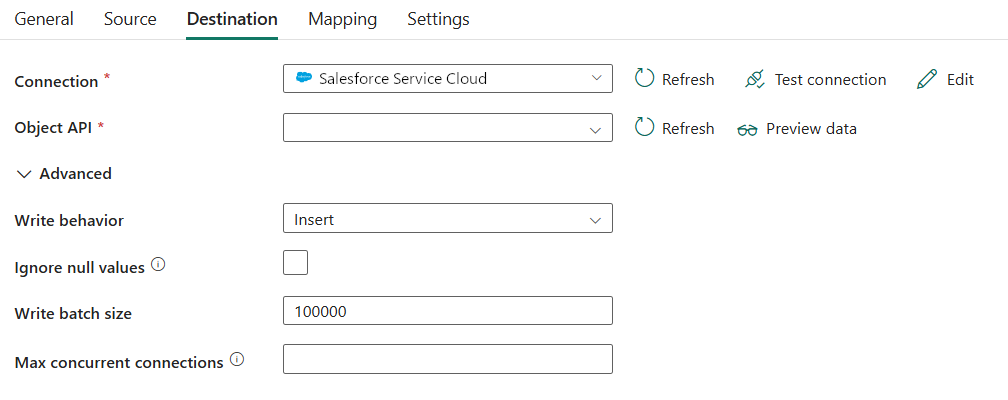Viewport: 1008px width, 400px height.
Task: Click the Test connection button label
Action: coord(830,79)
